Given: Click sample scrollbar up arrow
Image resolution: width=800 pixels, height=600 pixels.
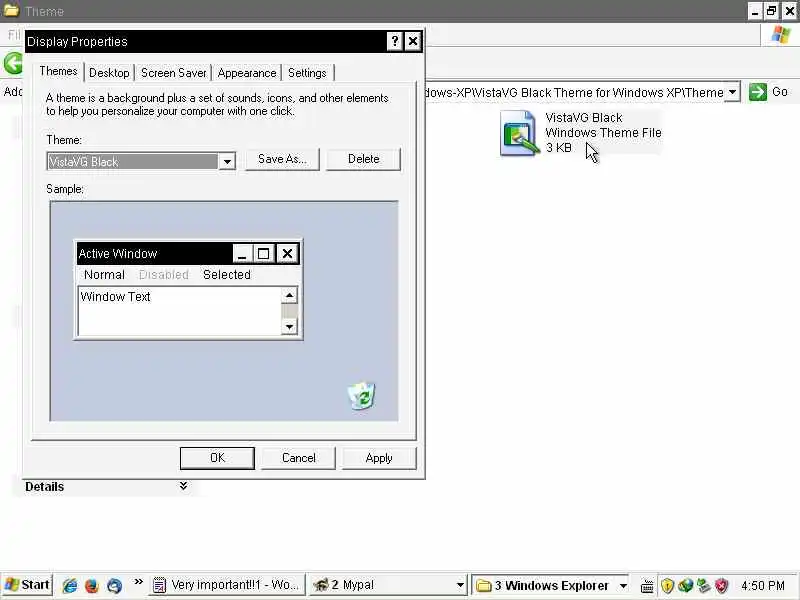Looking at the screenshot, I should (x=289, y=295).
